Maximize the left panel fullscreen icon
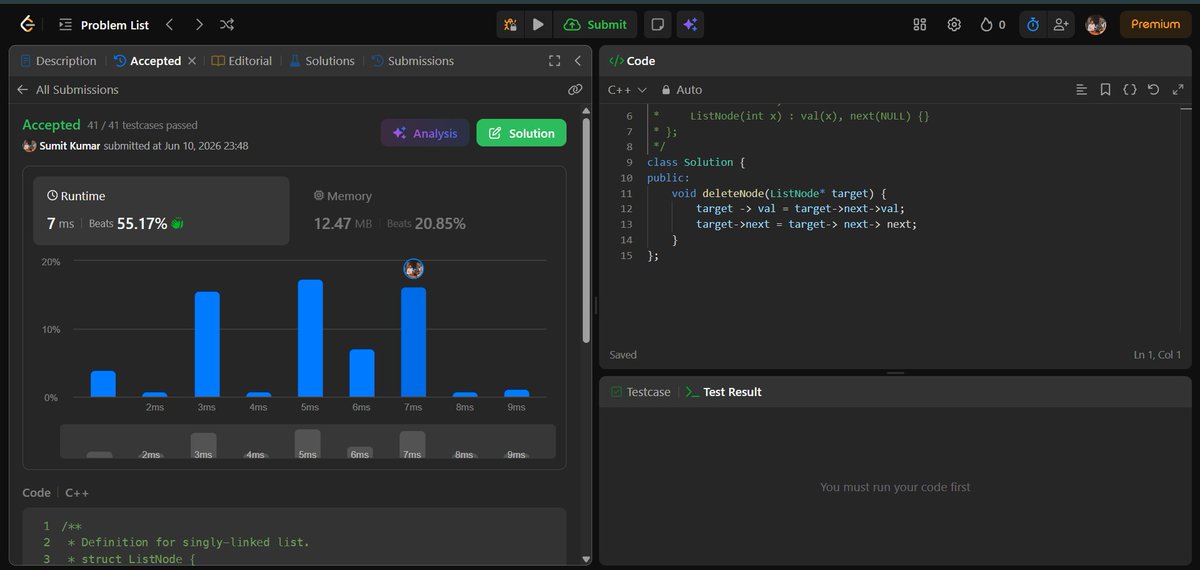 [555, 61]
